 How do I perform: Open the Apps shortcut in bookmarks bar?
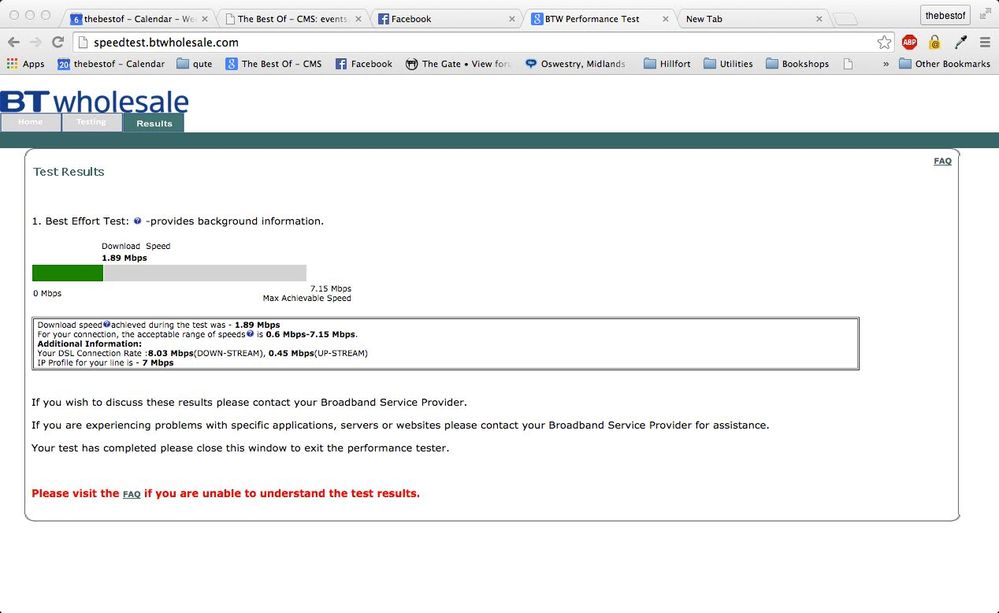[25, 64]
